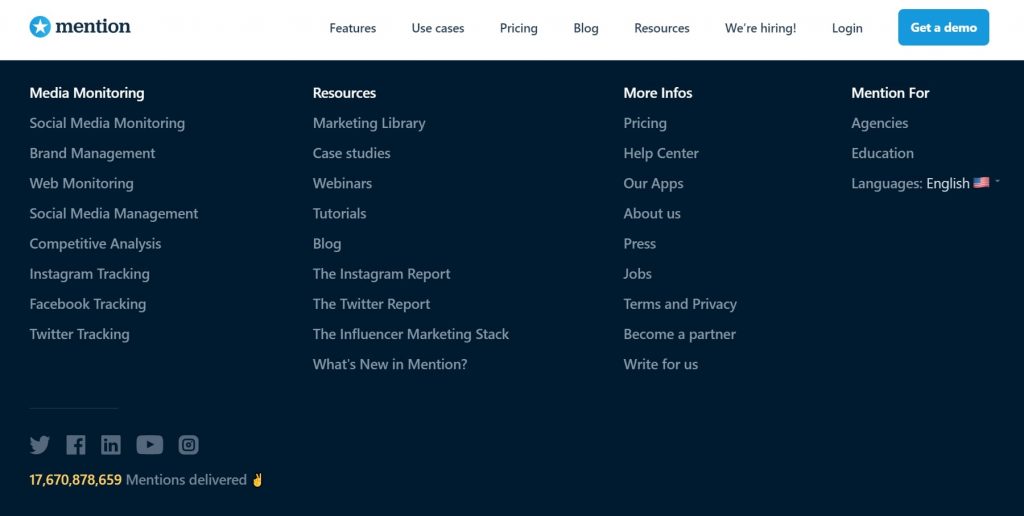This screenshot has height=516, width=1024.
Task: Open Marketing Library link
Action: pyautogui.click(x=369, y=123)
